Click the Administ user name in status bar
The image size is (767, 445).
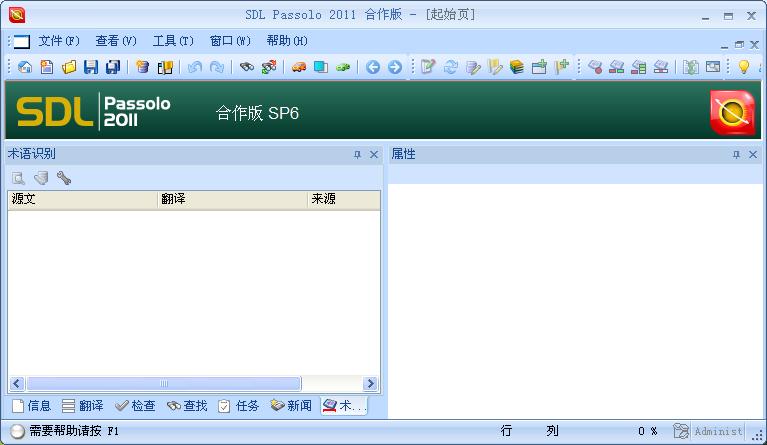[718, 431]
